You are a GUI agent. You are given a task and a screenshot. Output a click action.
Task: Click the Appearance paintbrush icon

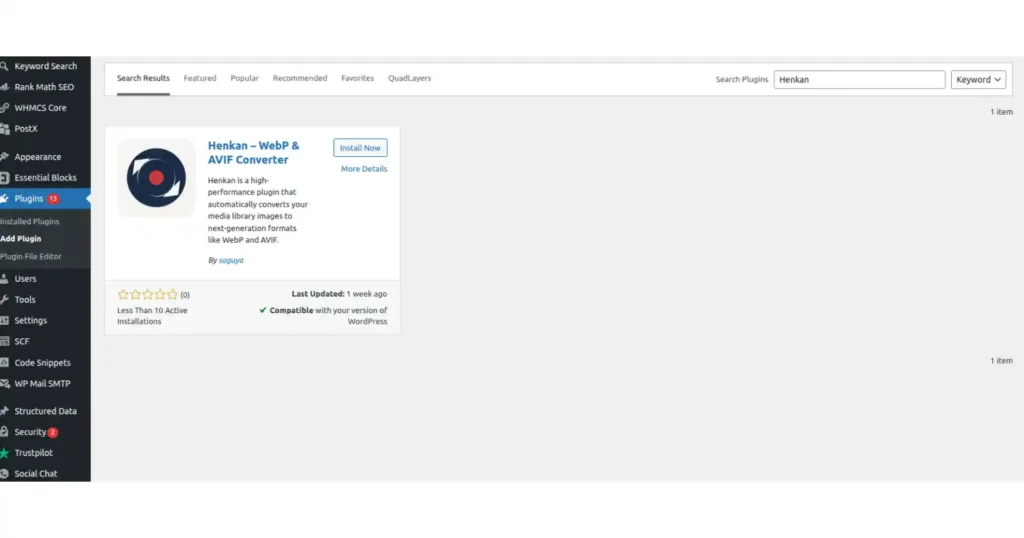(4, 157)
